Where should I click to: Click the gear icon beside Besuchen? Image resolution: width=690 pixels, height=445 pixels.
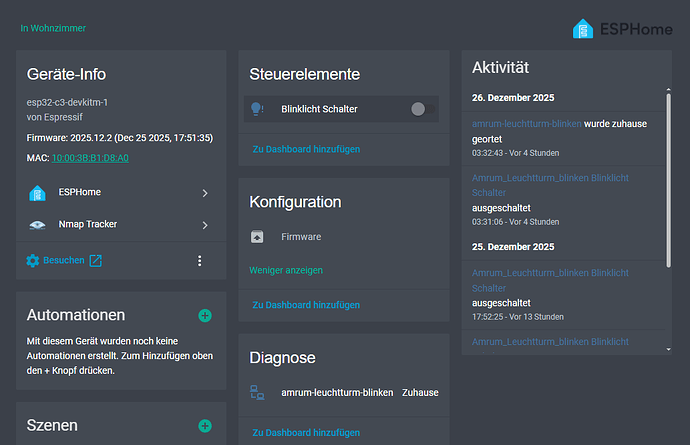point(33,261)
